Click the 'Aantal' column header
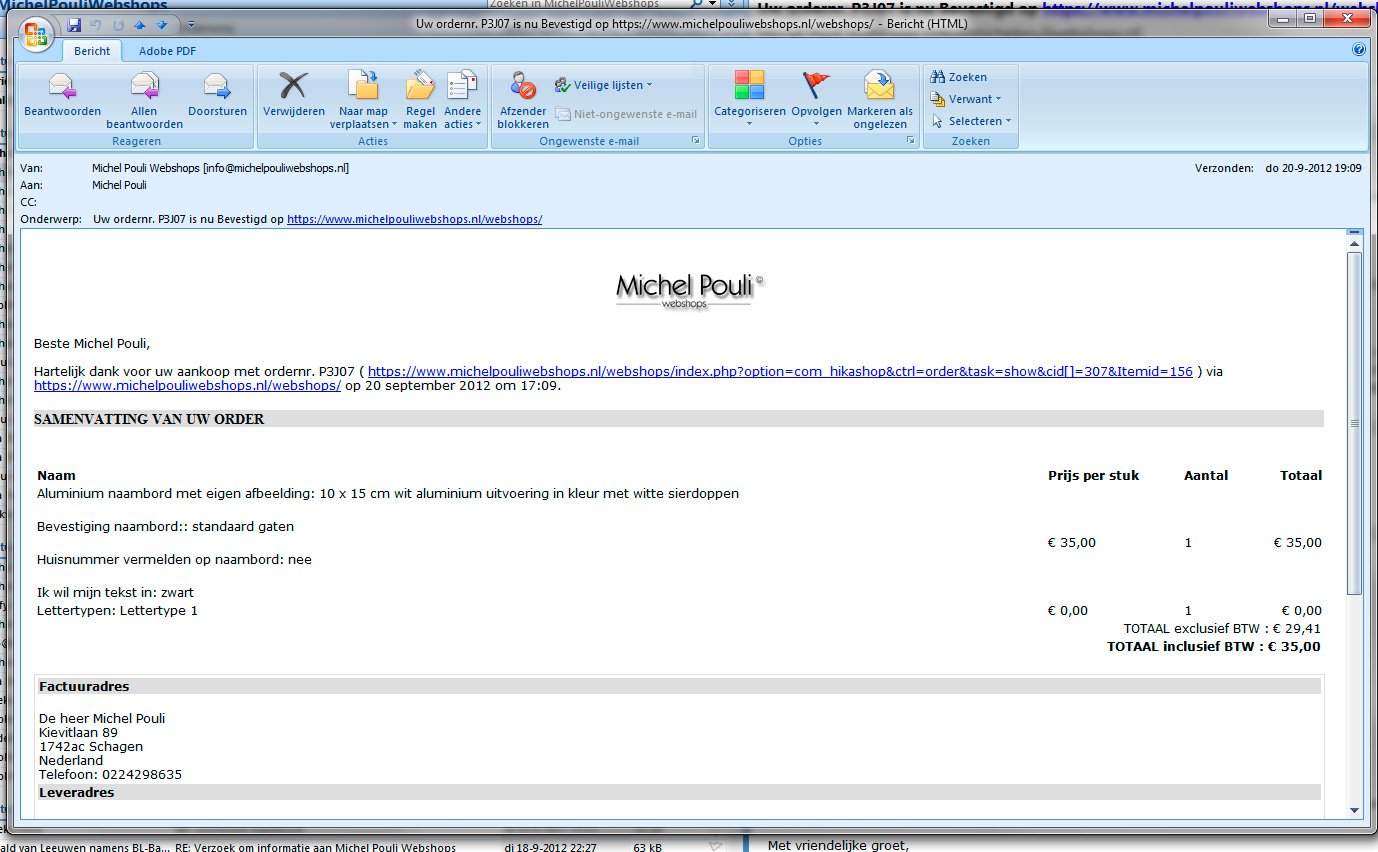The image size is (1378, 852). [x=1206, y=475]
